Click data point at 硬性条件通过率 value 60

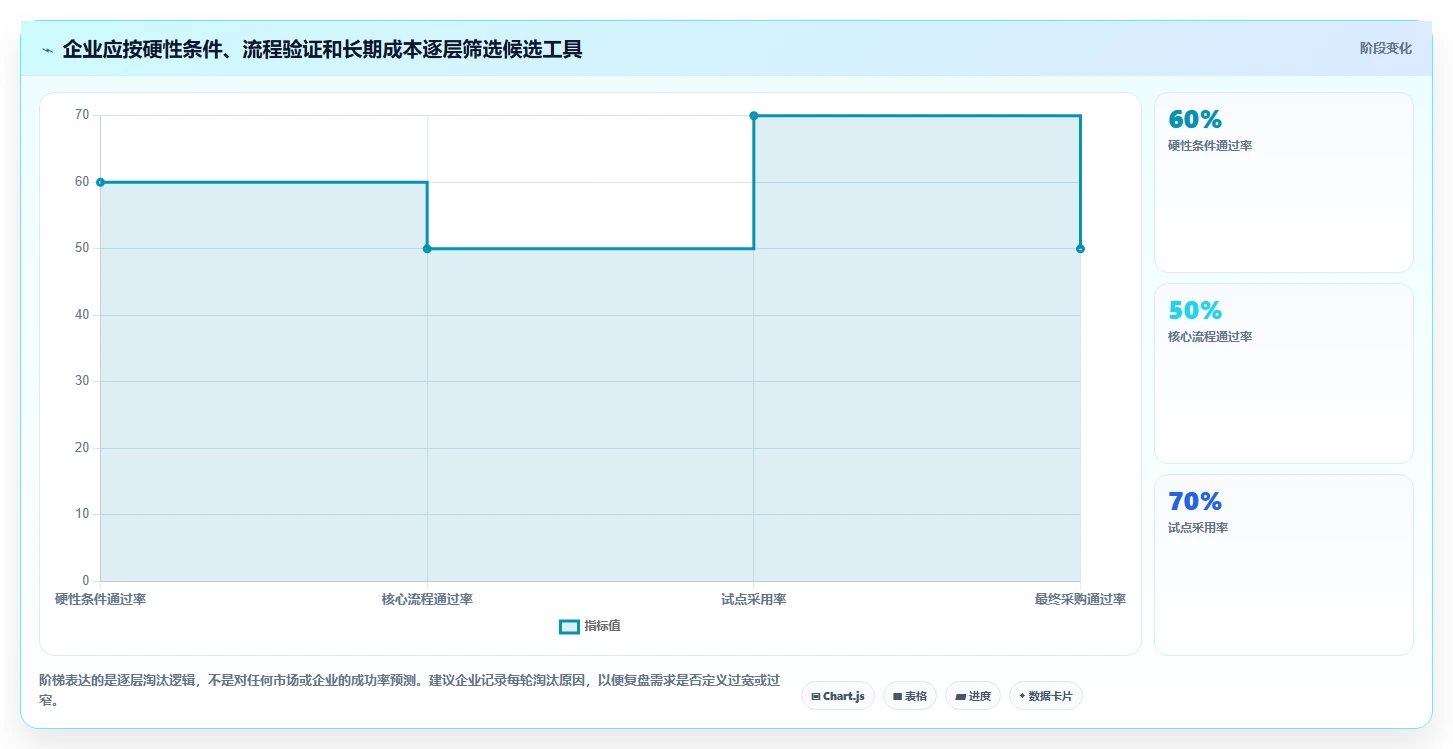tap(100, 182)
